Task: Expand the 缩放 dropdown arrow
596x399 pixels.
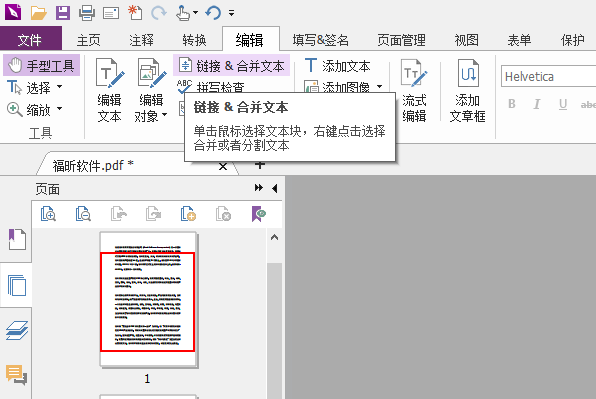Action: coord(60,109)
